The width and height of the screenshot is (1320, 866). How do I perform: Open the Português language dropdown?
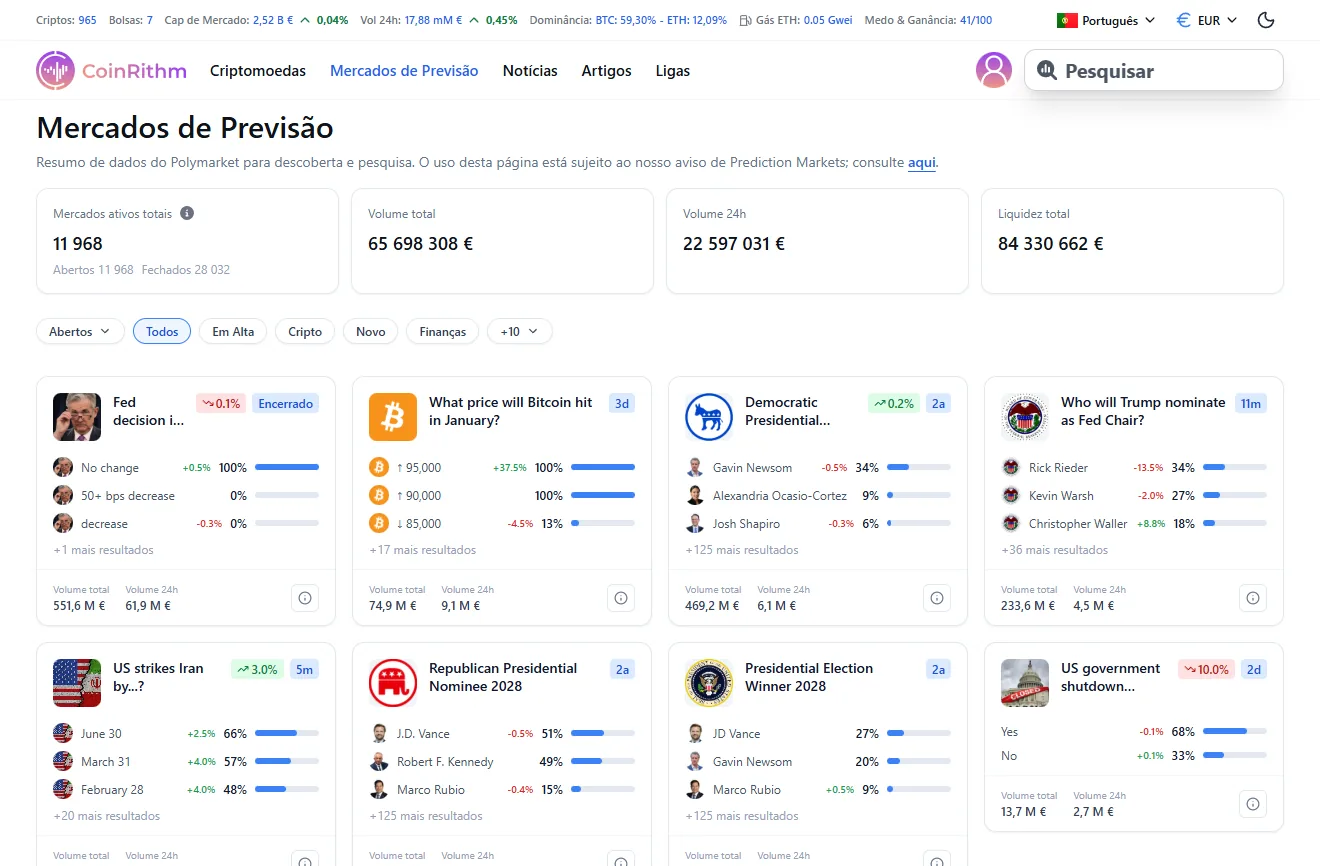tap(1105, 19)
